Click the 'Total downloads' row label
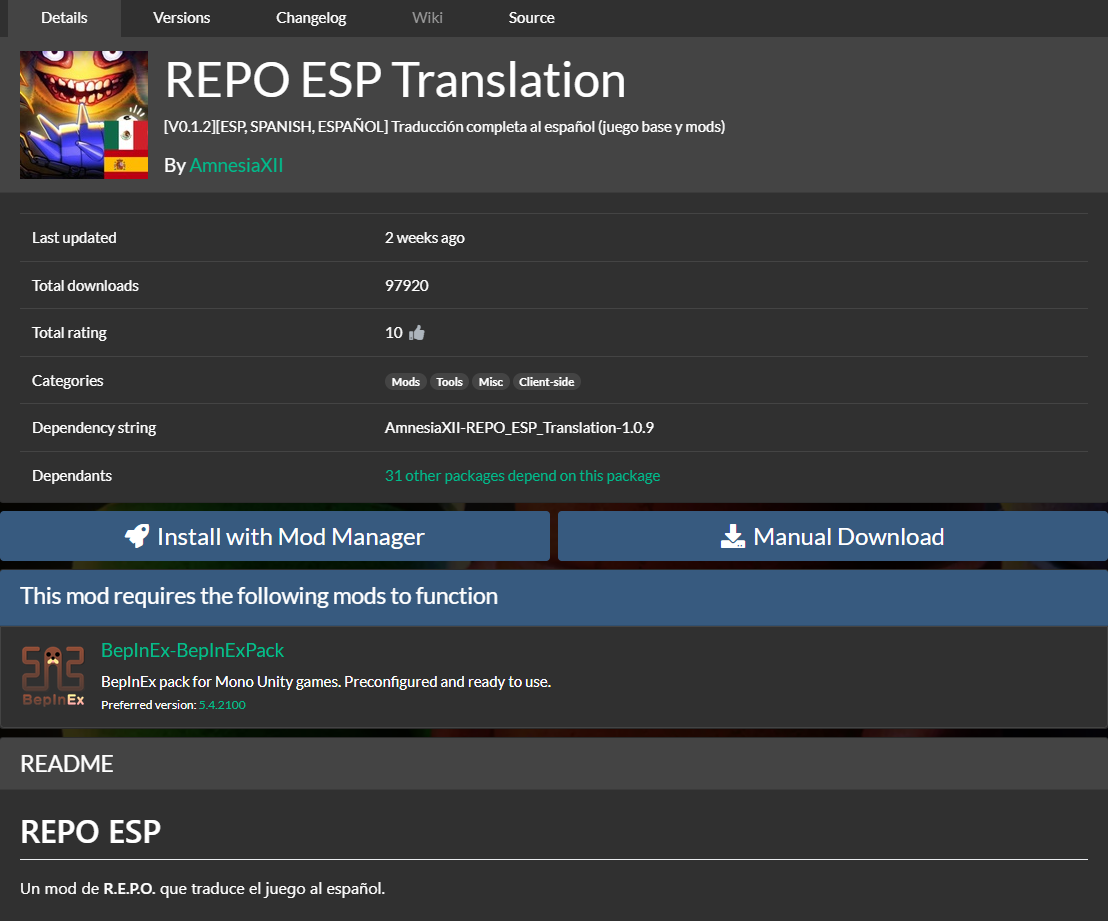 click(85, 286)
